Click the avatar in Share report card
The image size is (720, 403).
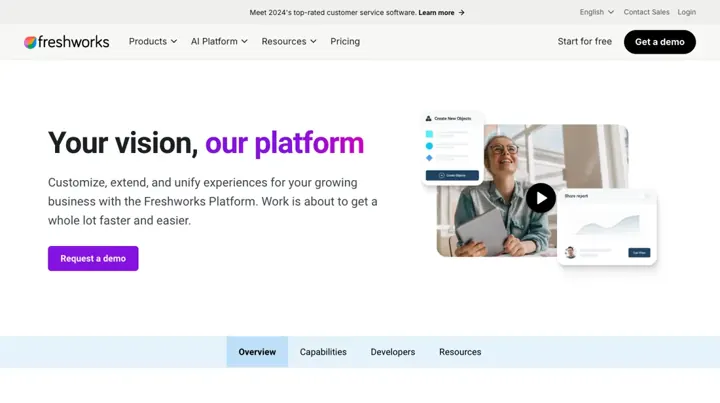[x=570, y=252]
